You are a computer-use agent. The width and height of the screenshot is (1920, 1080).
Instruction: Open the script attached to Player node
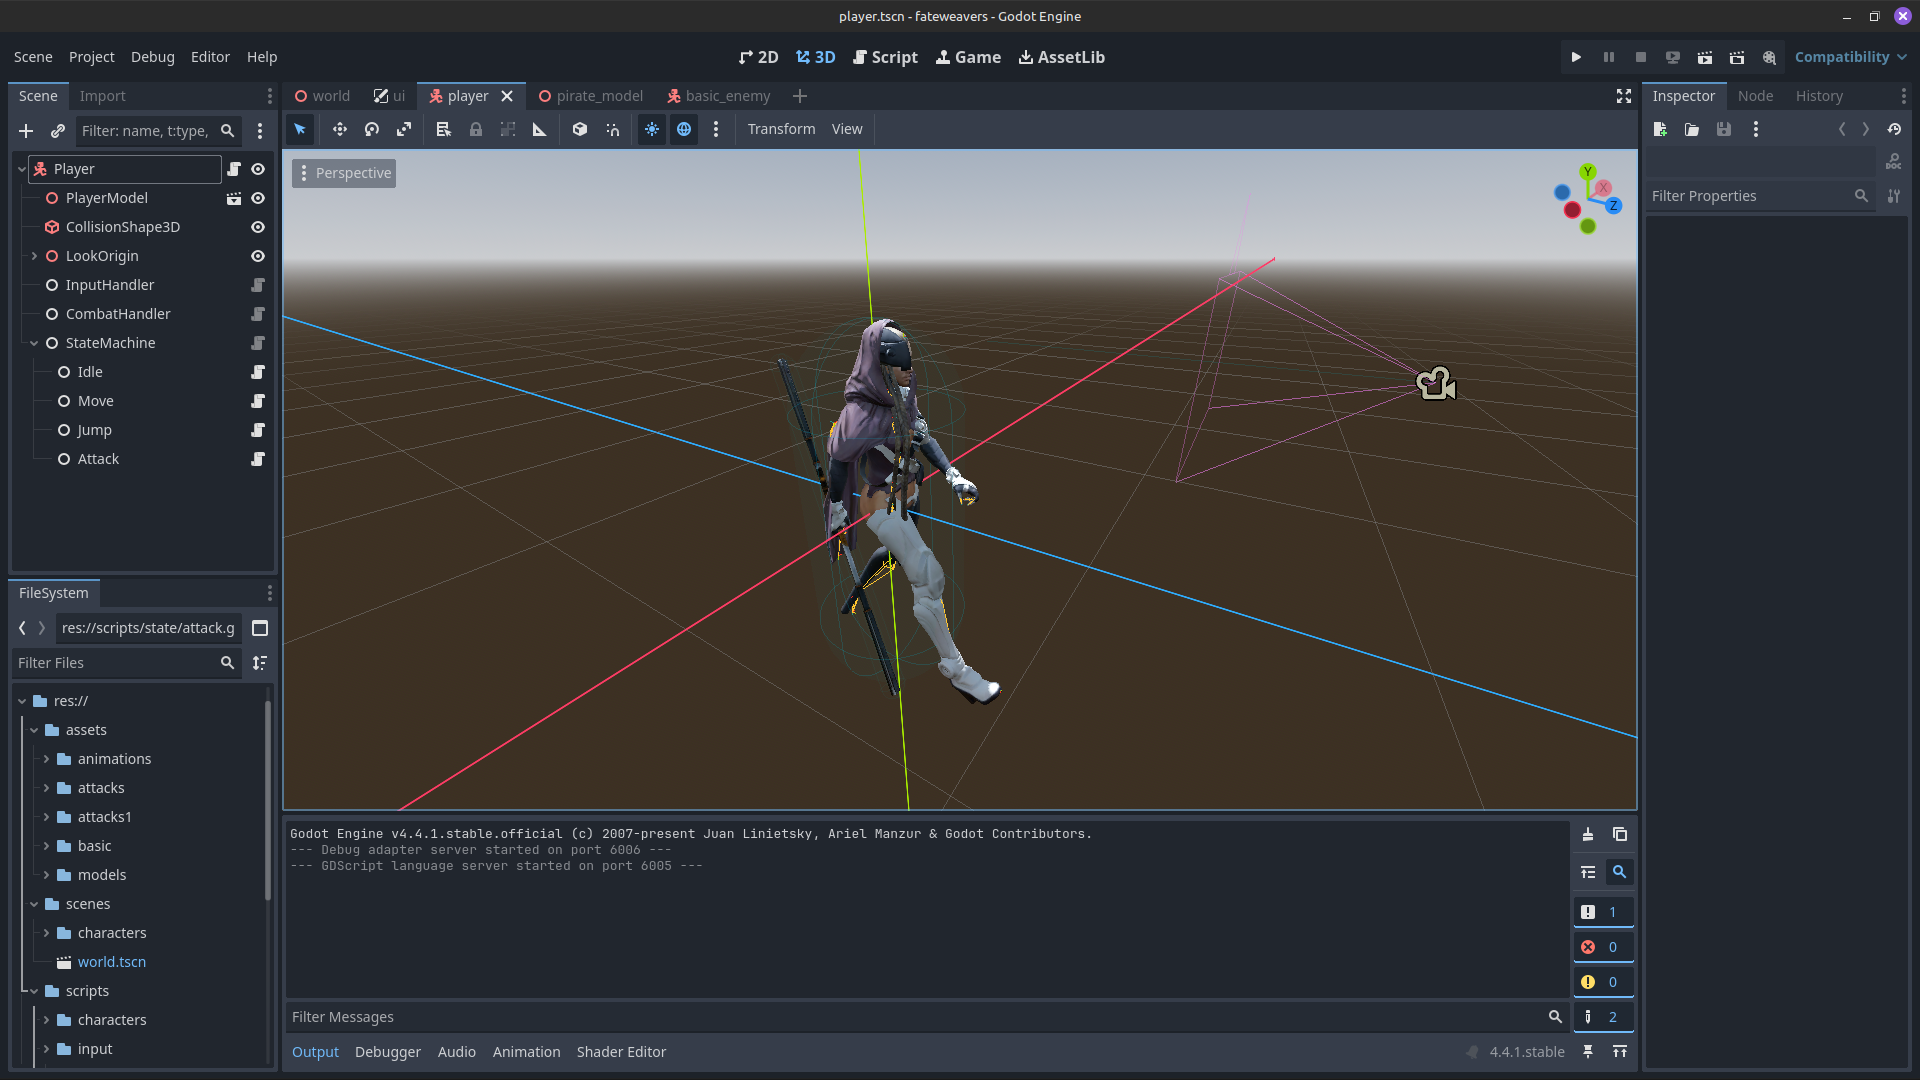point(234,169)
